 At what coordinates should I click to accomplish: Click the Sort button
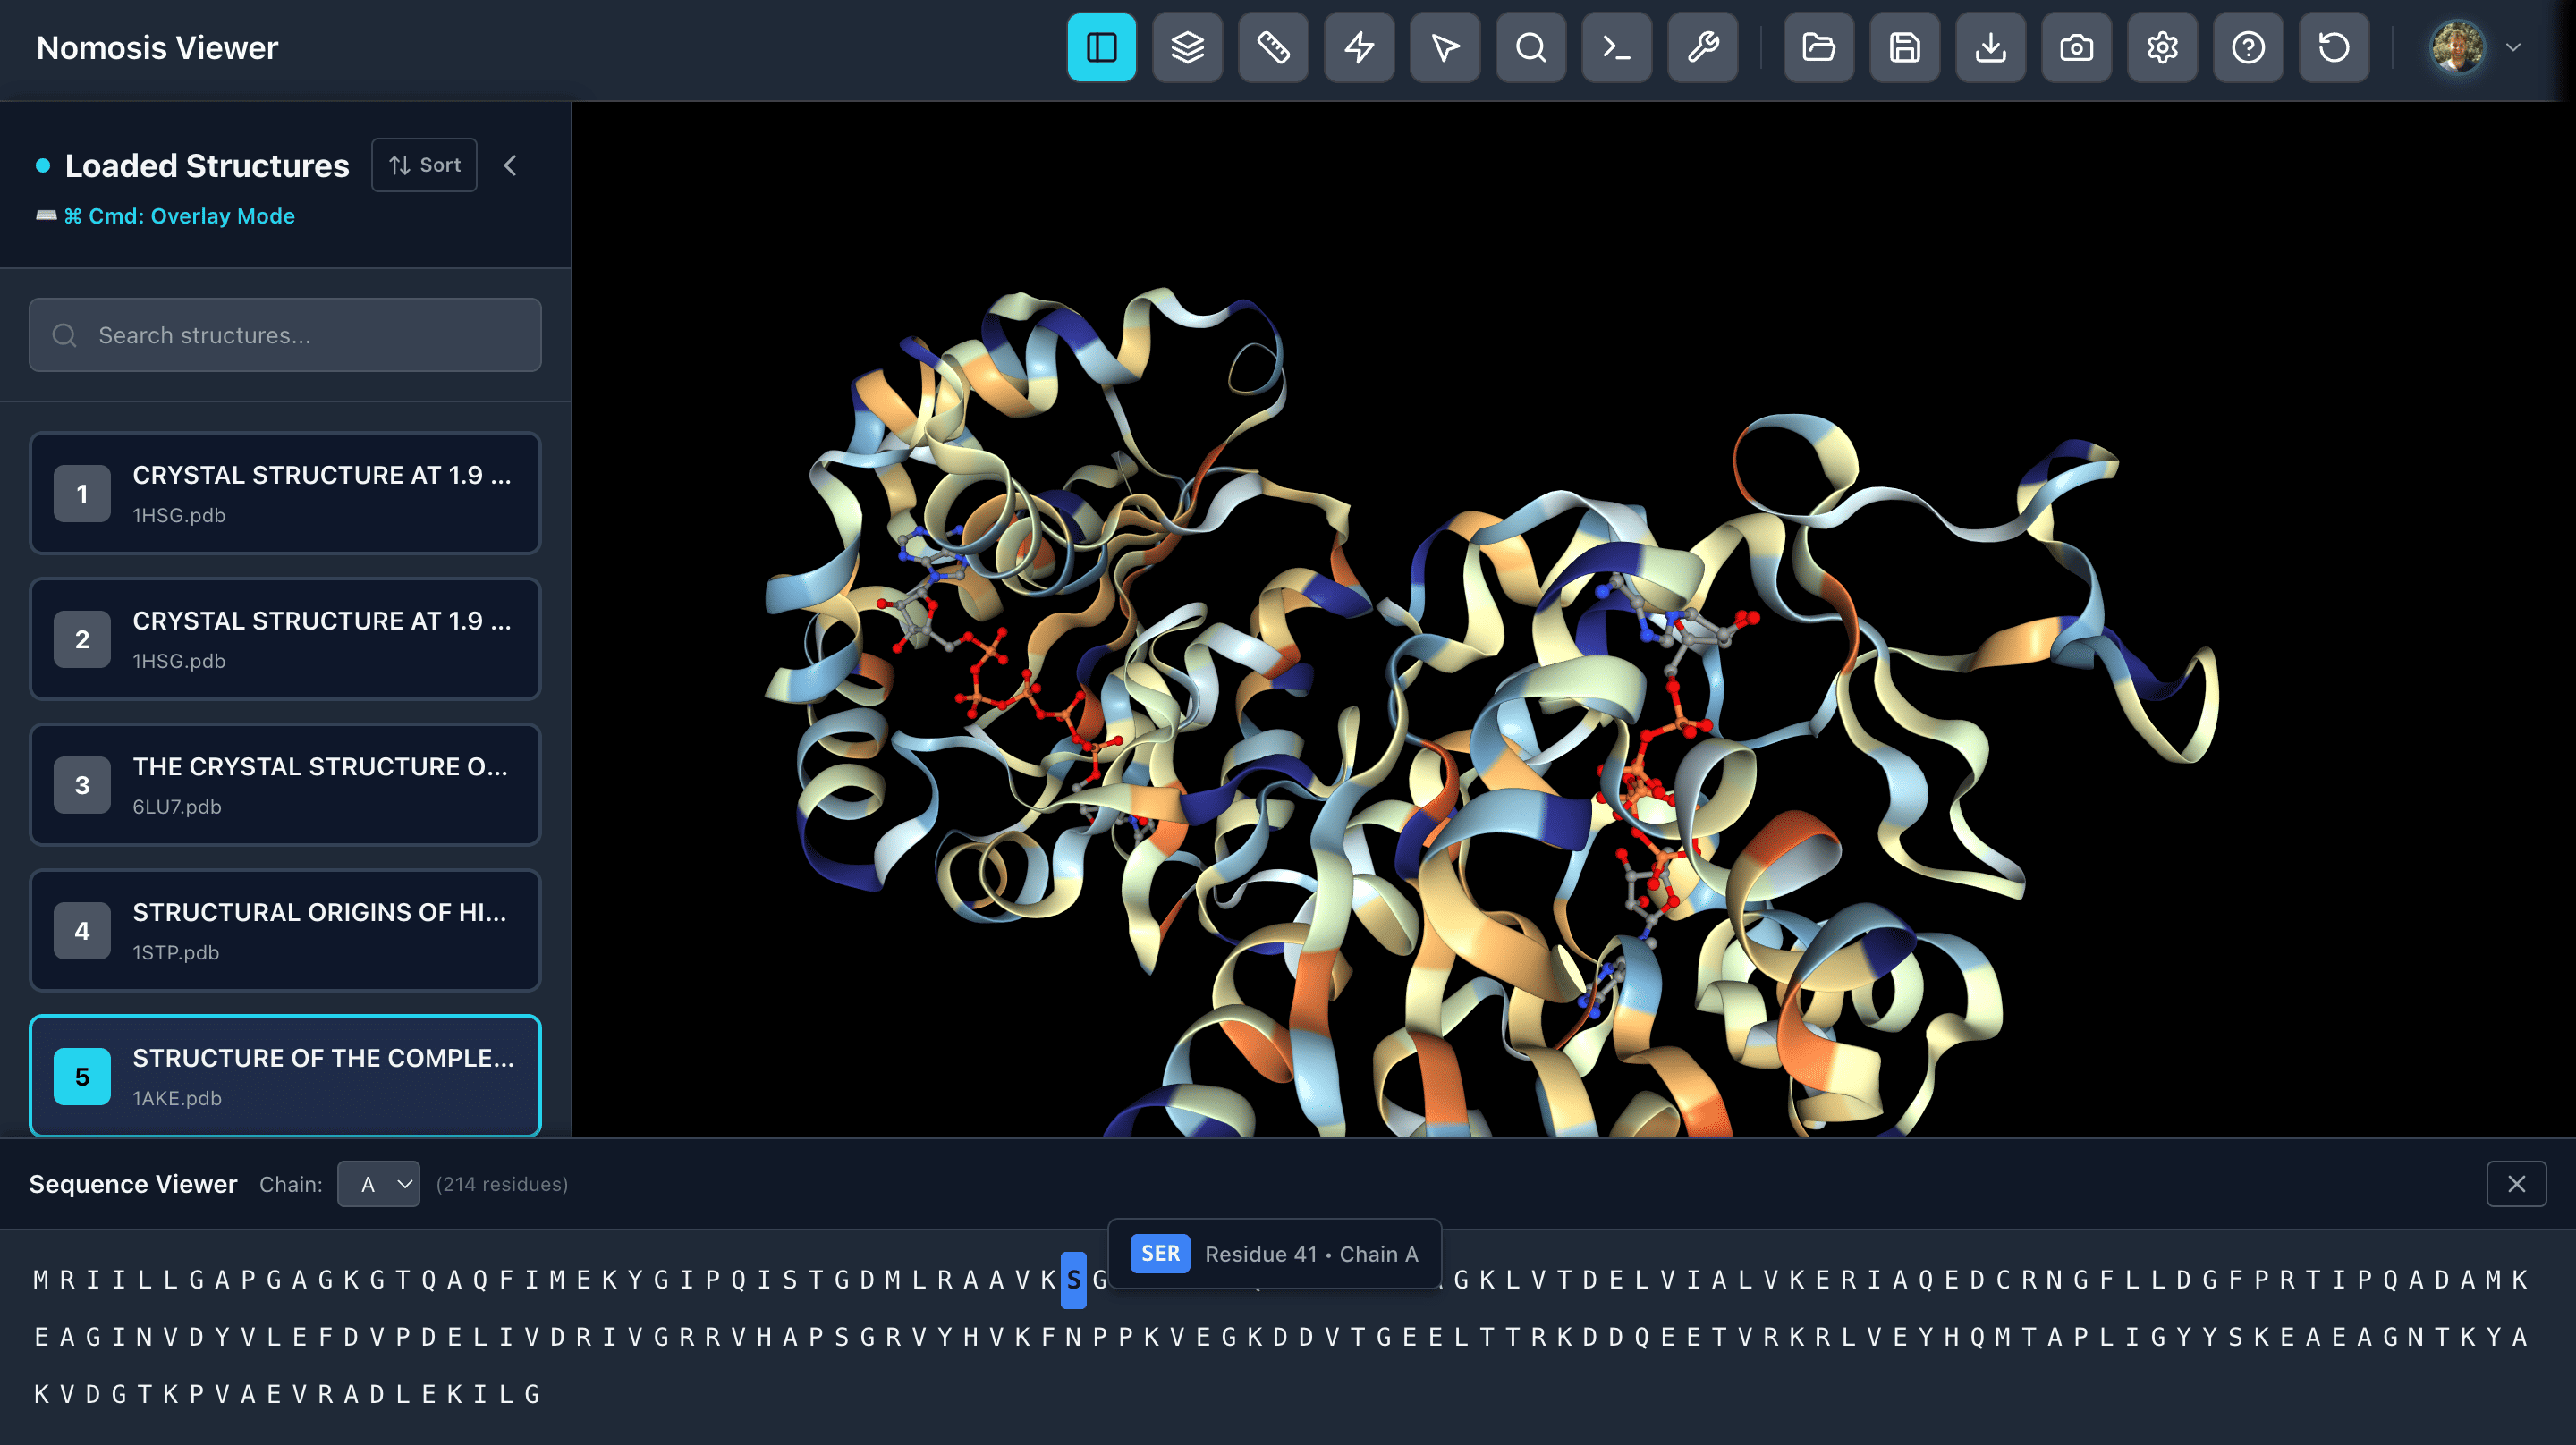424,164
